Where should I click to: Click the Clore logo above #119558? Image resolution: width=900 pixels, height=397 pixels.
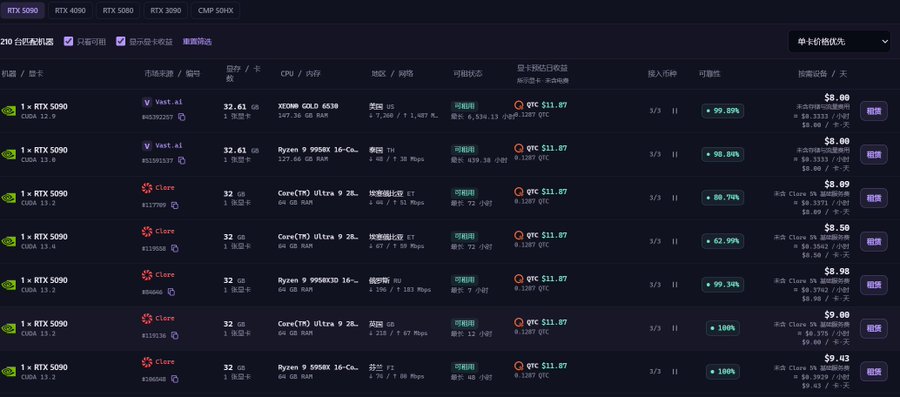pos(147,231)
